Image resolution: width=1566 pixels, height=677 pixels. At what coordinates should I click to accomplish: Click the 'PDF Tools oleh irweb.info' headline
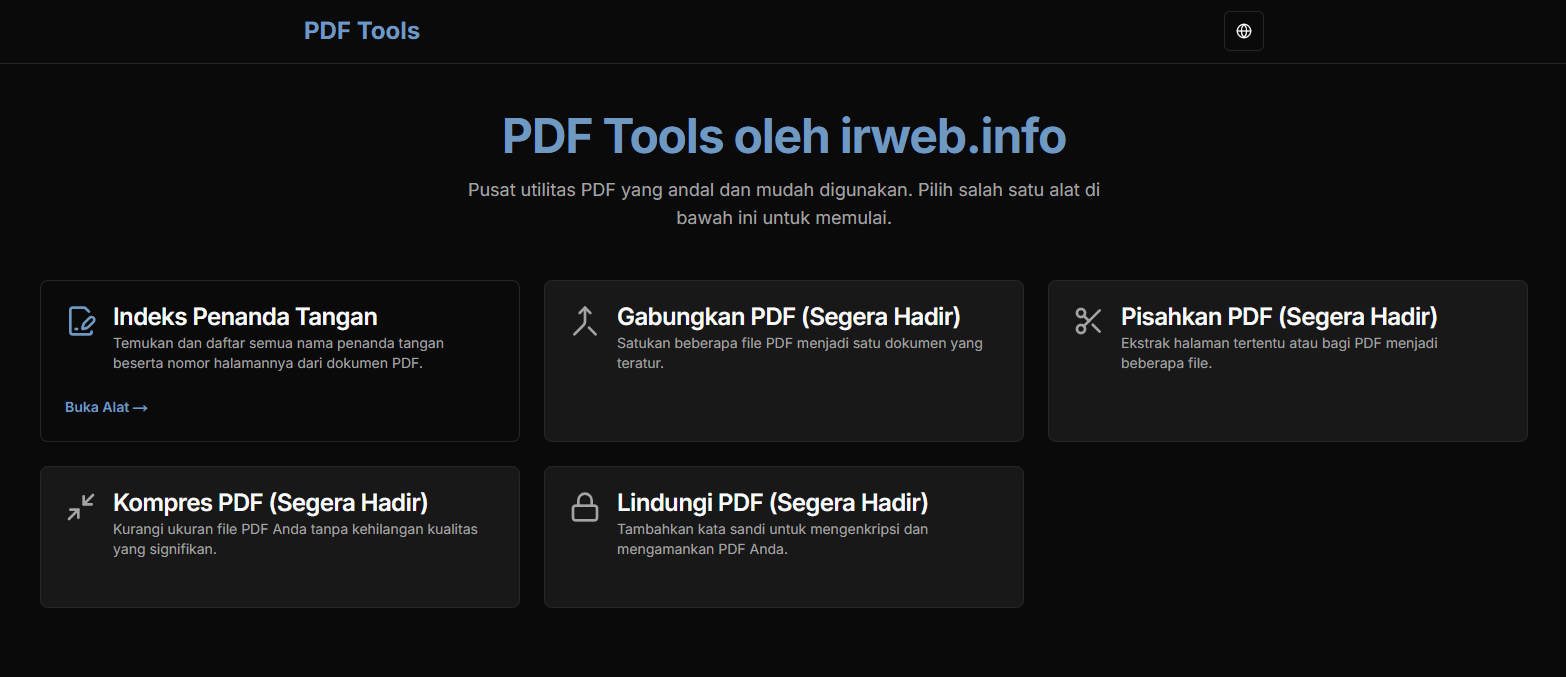point(784,136)
